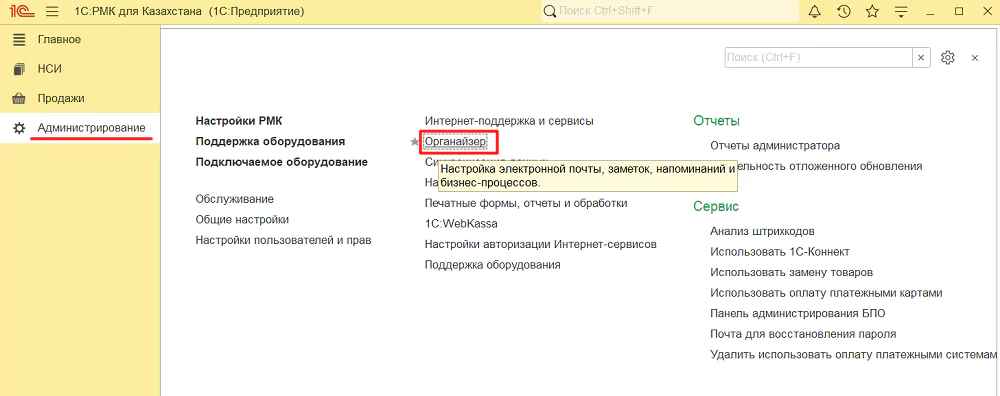Switch to the НСИ section
This screenshot has height=396, width=1000.
50,69
